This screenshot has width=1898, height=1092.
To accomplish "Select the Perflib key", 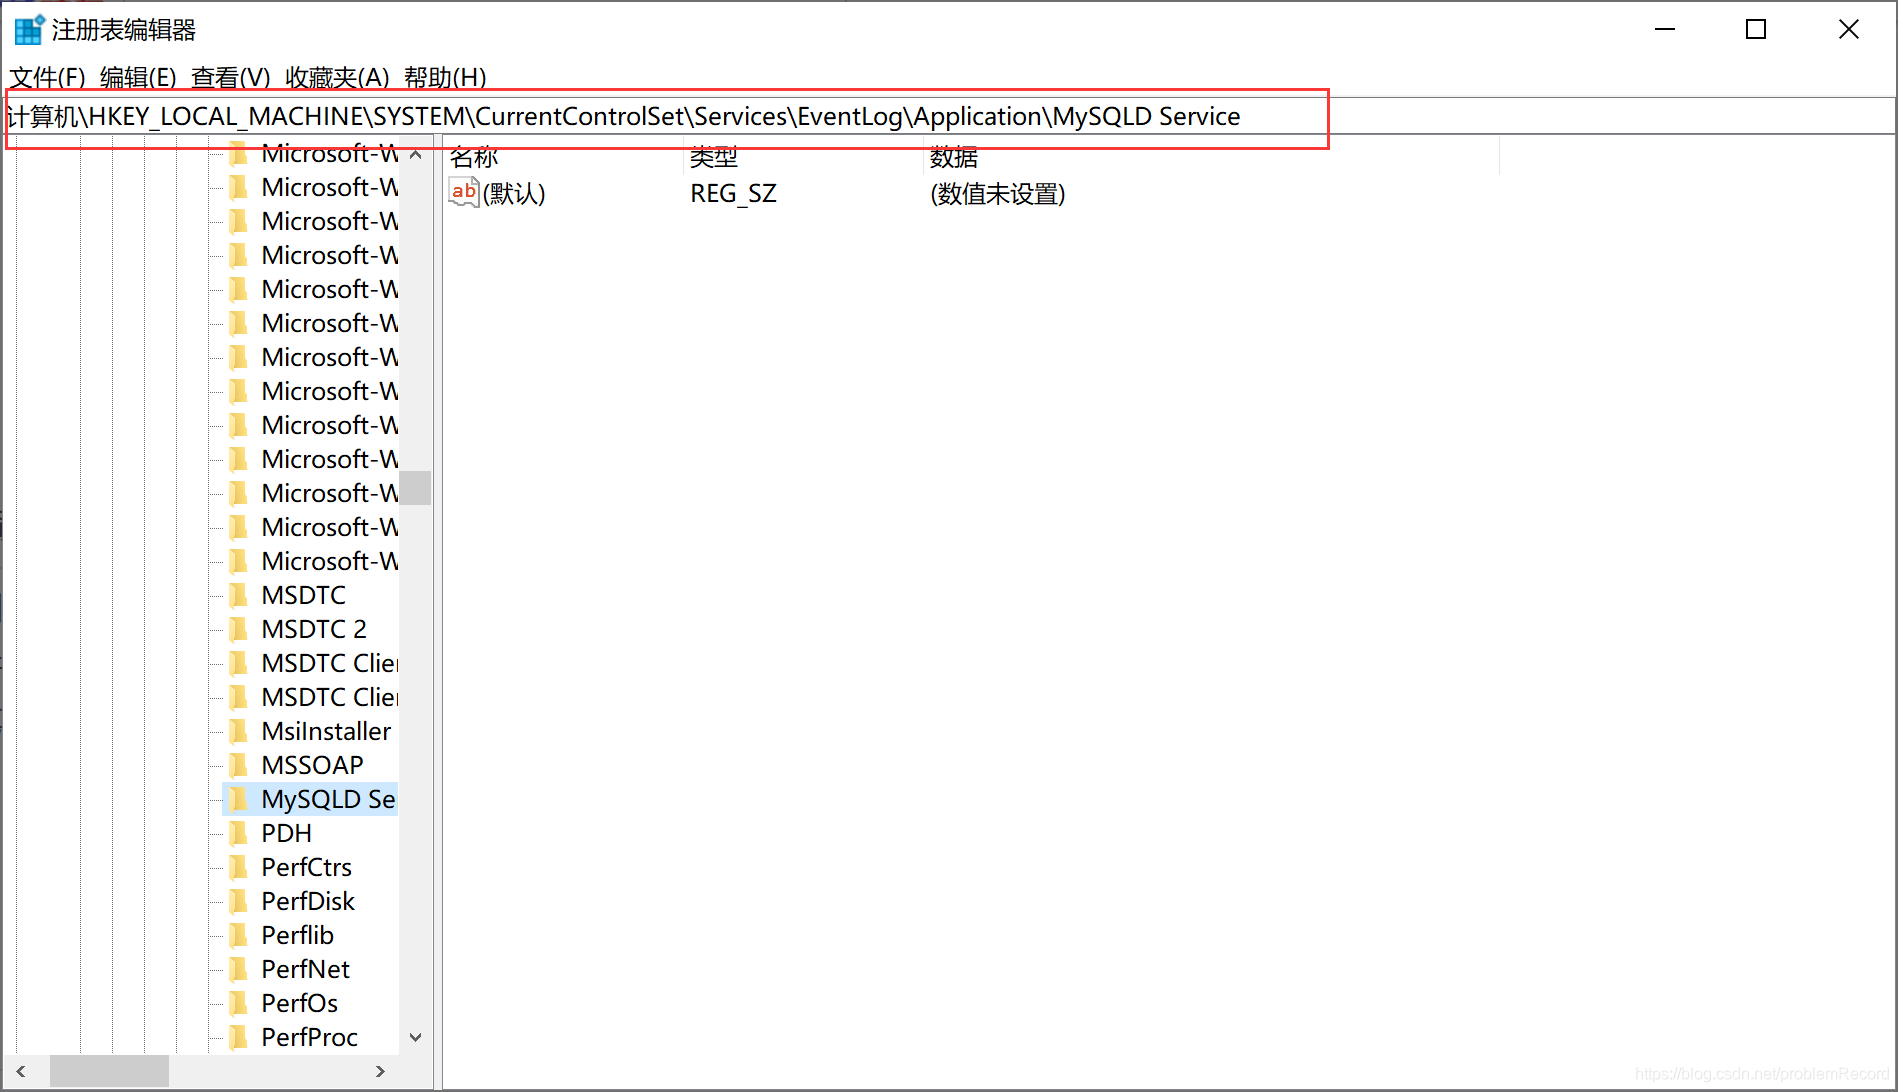I will (x=297, y=936).
